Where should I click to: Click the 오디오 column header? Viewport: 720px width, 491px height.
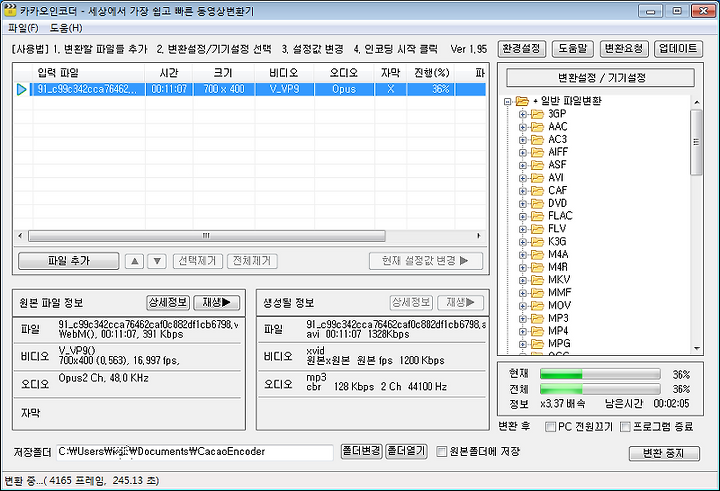344,73
